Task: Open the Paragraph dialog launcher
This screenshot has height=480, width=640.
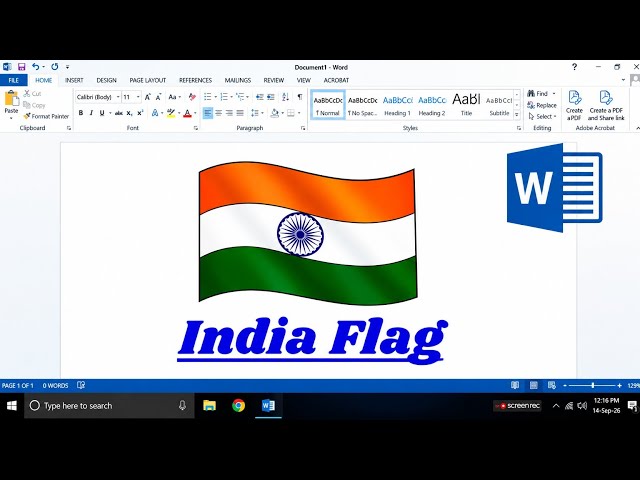Action: click(x=303, y=128)
